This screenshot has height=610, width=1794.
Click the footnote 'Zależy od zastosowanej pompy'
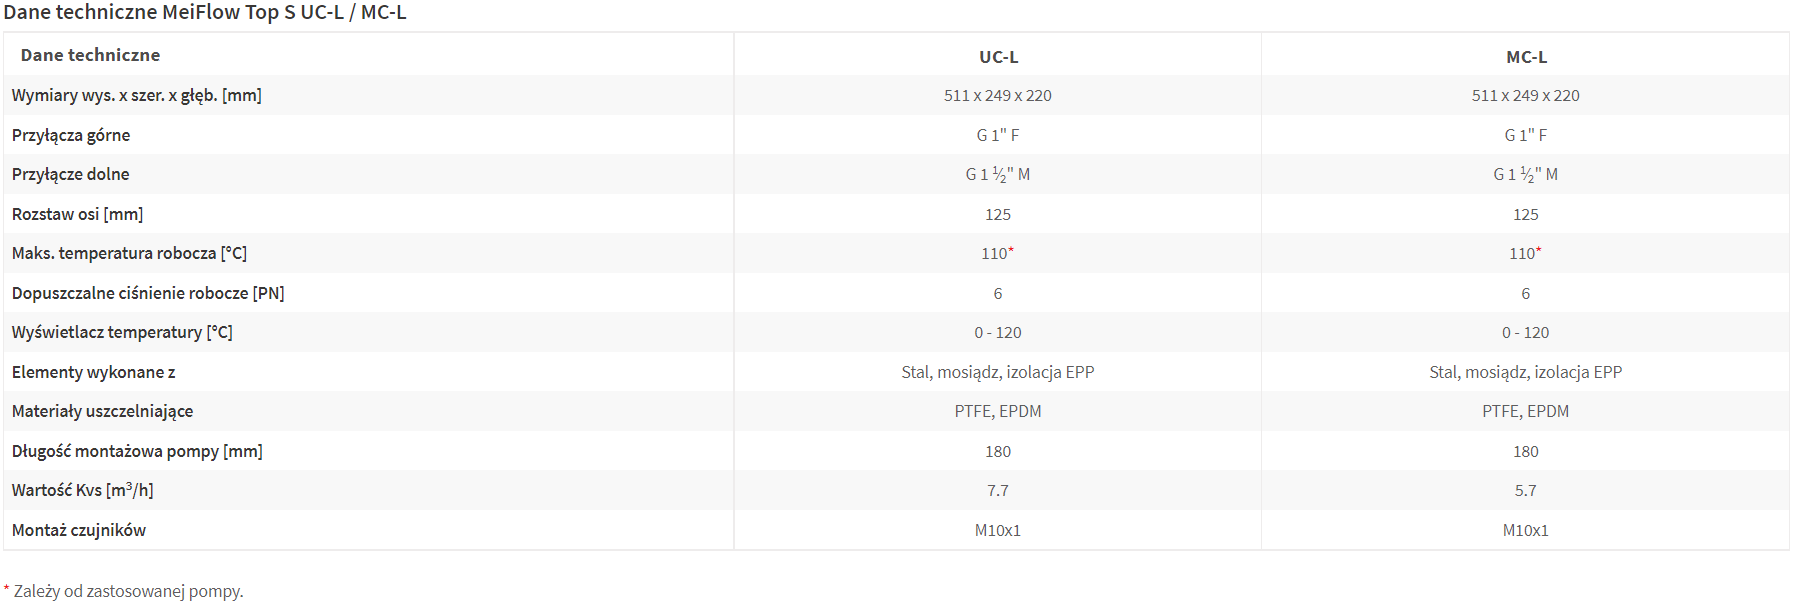128,591
